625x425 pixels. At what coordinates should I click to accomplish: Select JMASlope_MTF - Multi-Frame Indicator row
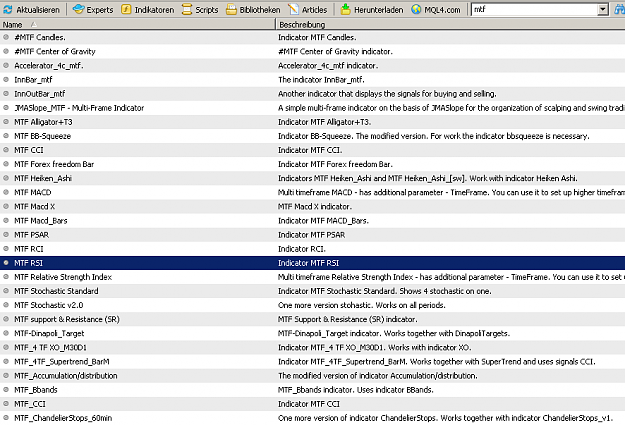click(312, 108)
